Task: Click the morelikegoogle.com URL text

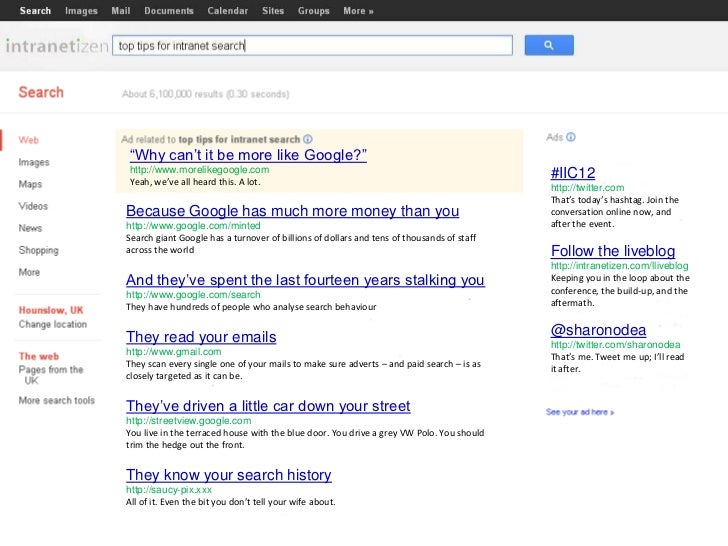Action: [199, 170]
